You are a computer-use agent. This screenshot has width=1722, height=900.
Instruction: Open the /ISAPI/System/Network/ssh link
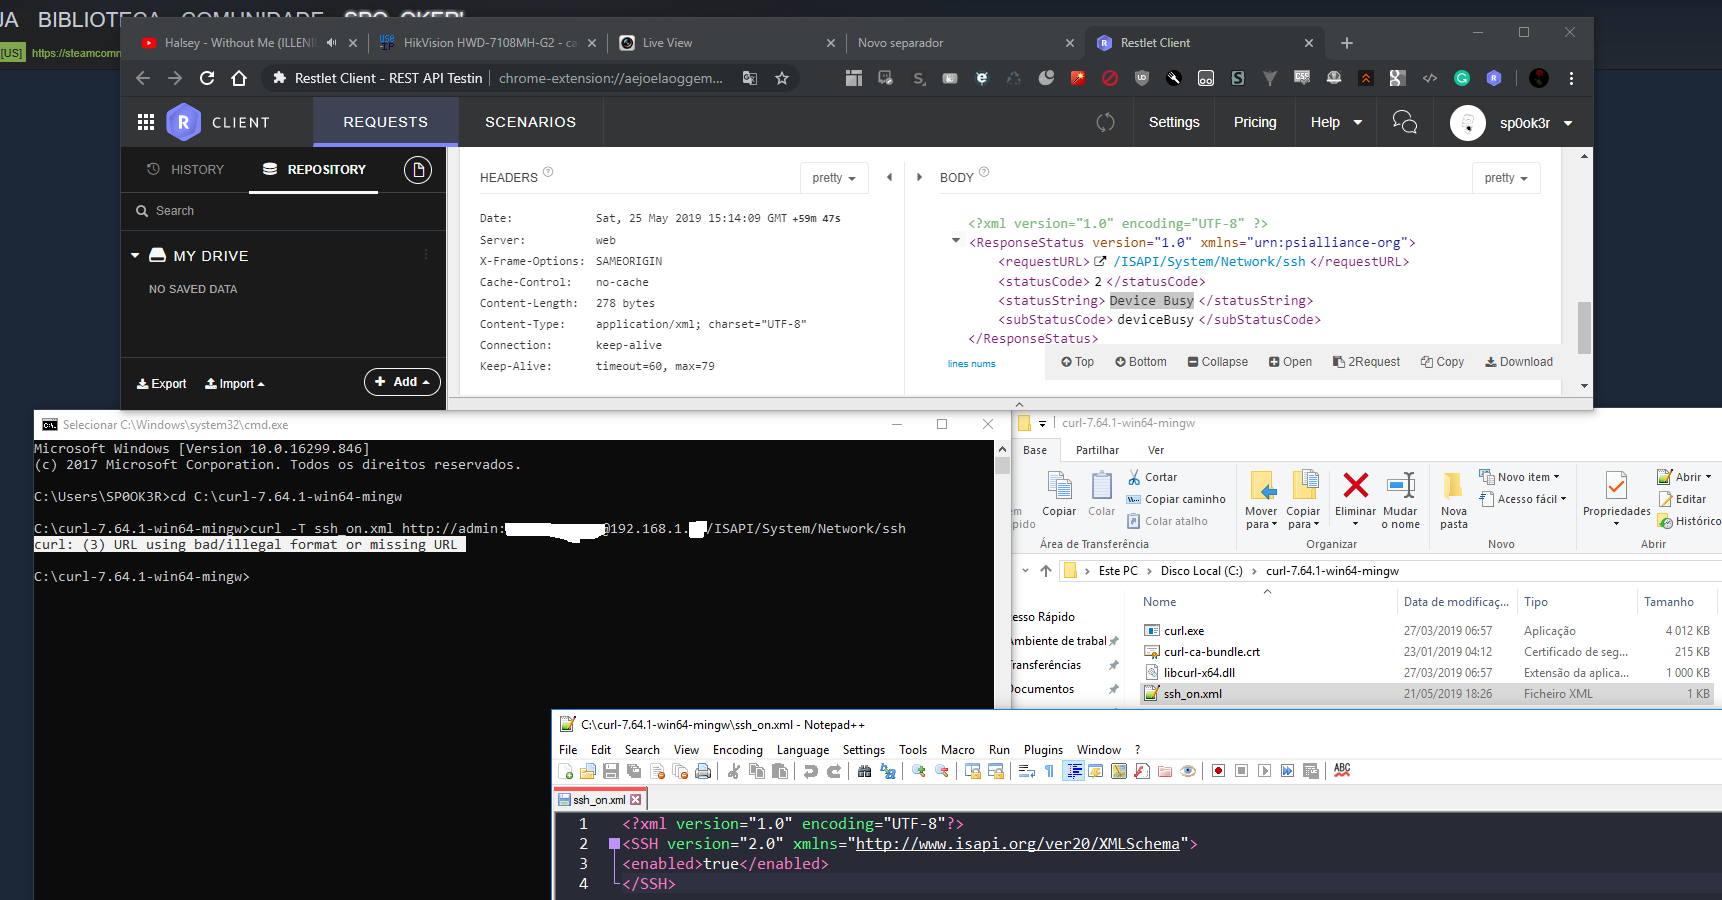1209,262
